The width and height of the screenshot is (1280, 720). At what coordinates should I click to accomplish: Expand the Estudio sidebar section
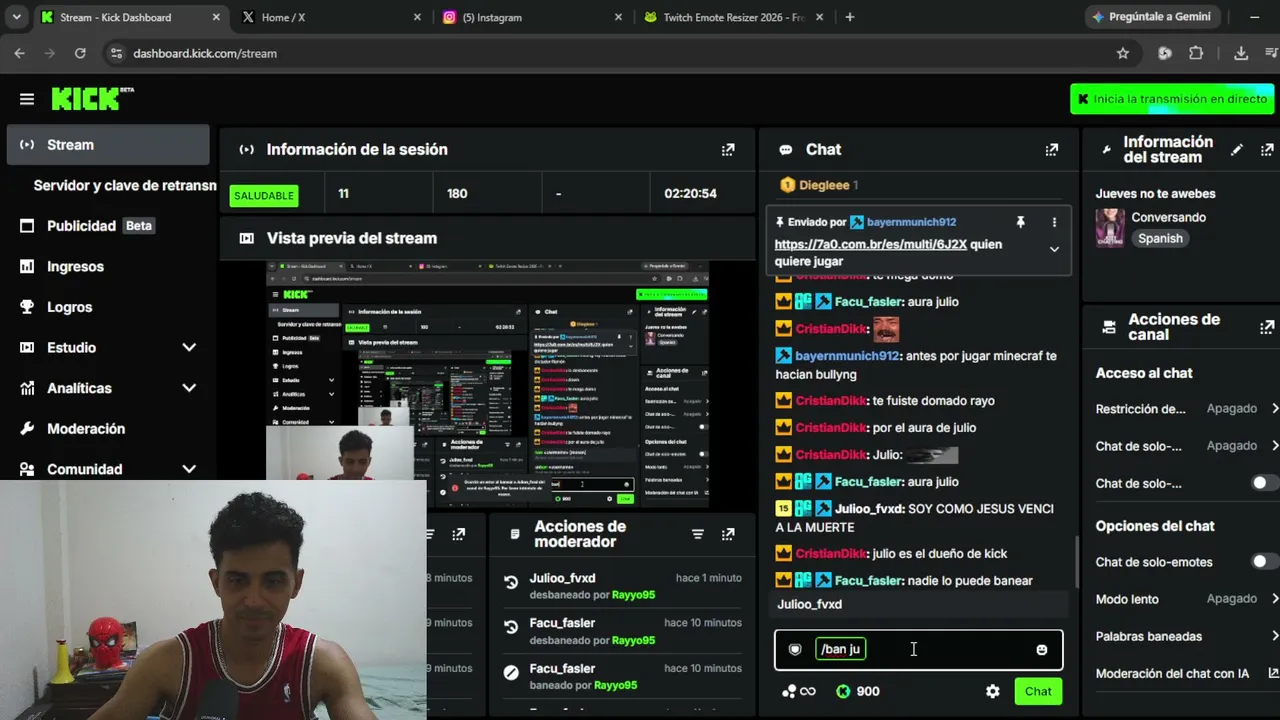pos(189,347)
